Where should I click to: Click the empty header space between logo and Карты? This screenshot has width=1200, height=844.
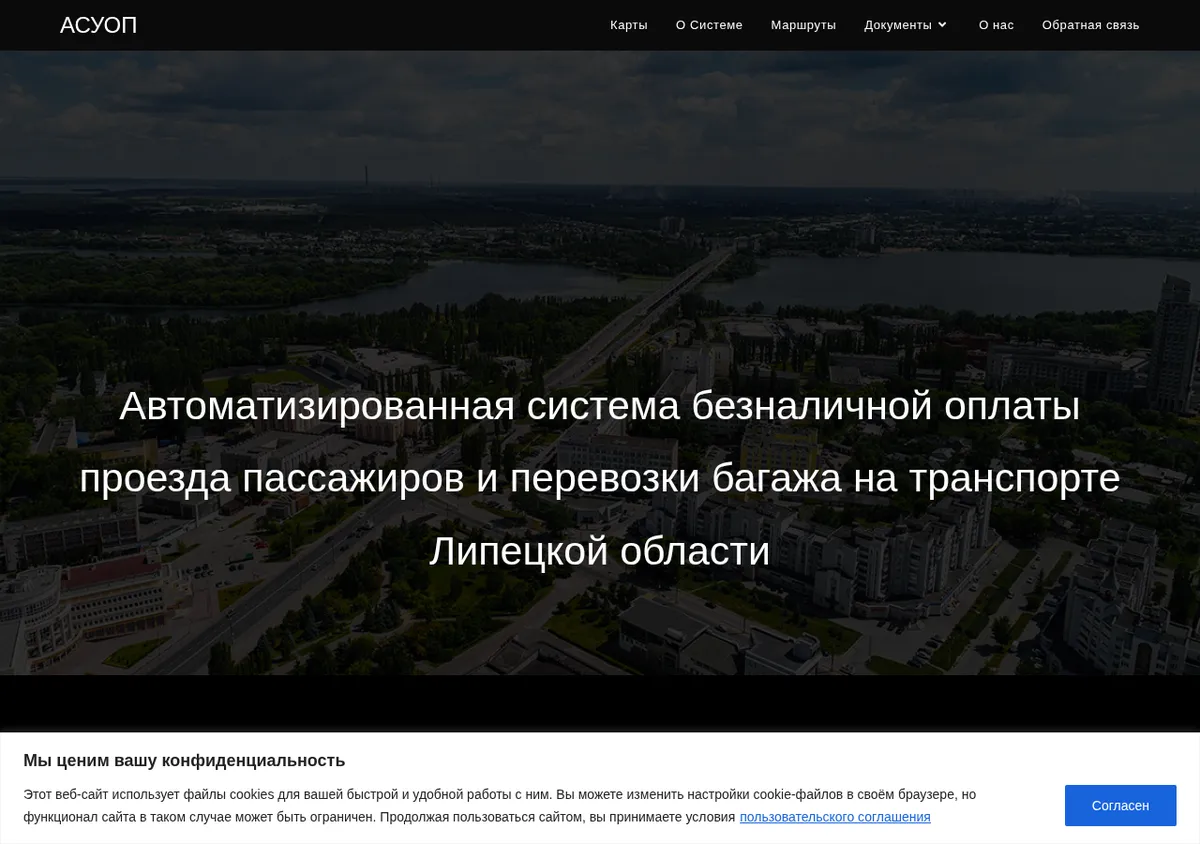point(370,25)
